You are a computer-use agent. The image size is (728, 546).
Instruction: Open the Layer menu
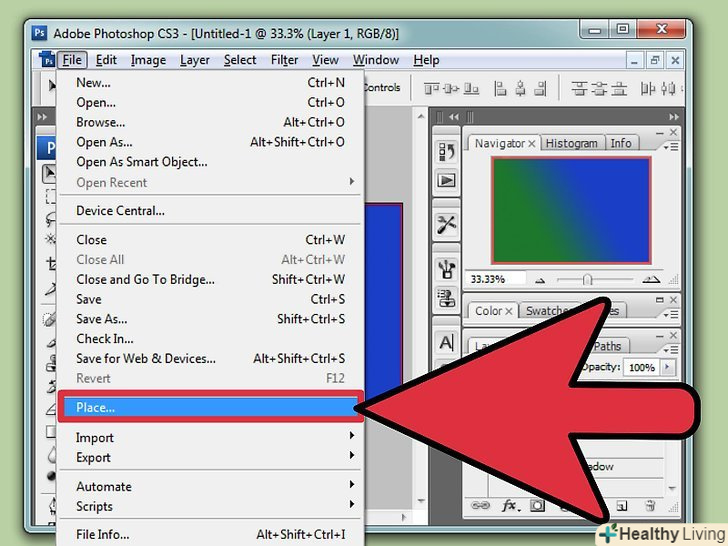click(x=195, y=60)
